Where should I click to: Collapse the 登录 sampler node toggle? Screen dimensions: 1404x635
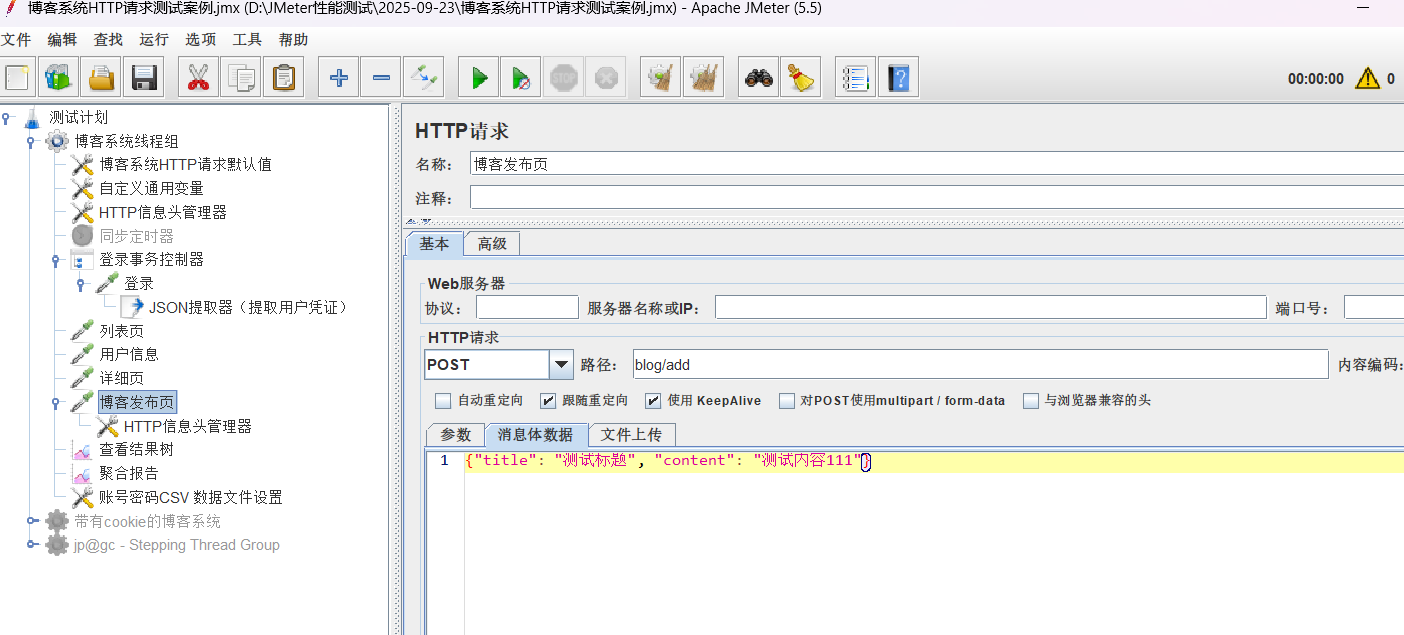click(x=81, y=284)
